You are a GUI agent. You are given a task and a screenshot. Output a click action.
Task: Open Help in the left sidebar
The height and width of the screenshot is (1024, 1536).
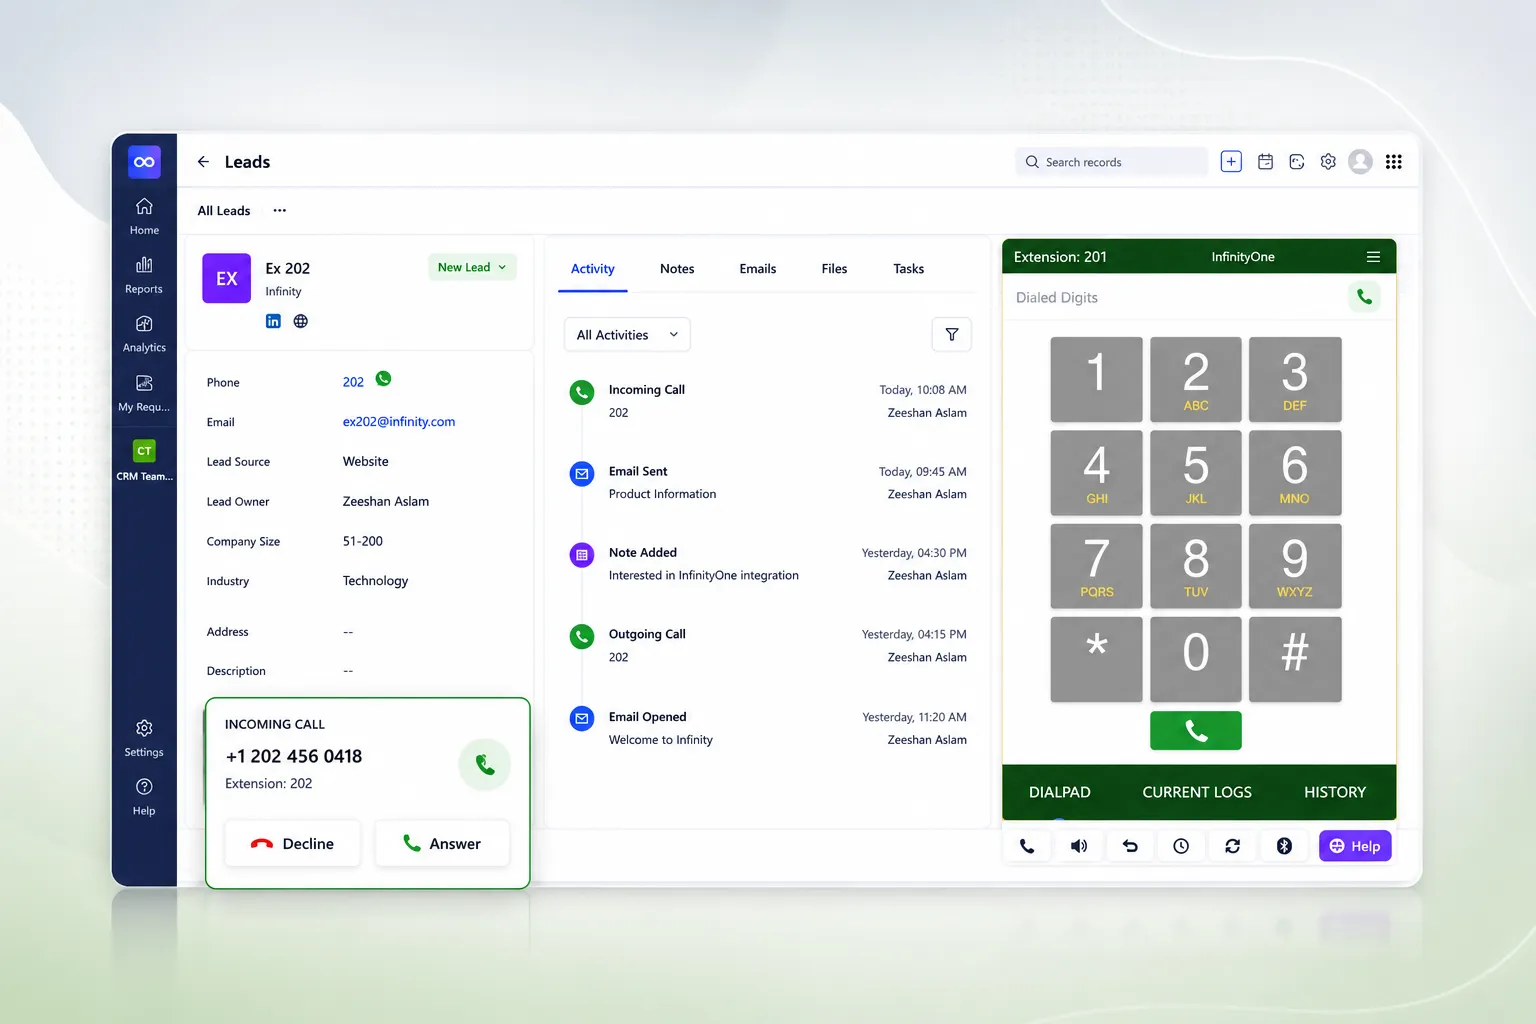[x=144, y=797]
